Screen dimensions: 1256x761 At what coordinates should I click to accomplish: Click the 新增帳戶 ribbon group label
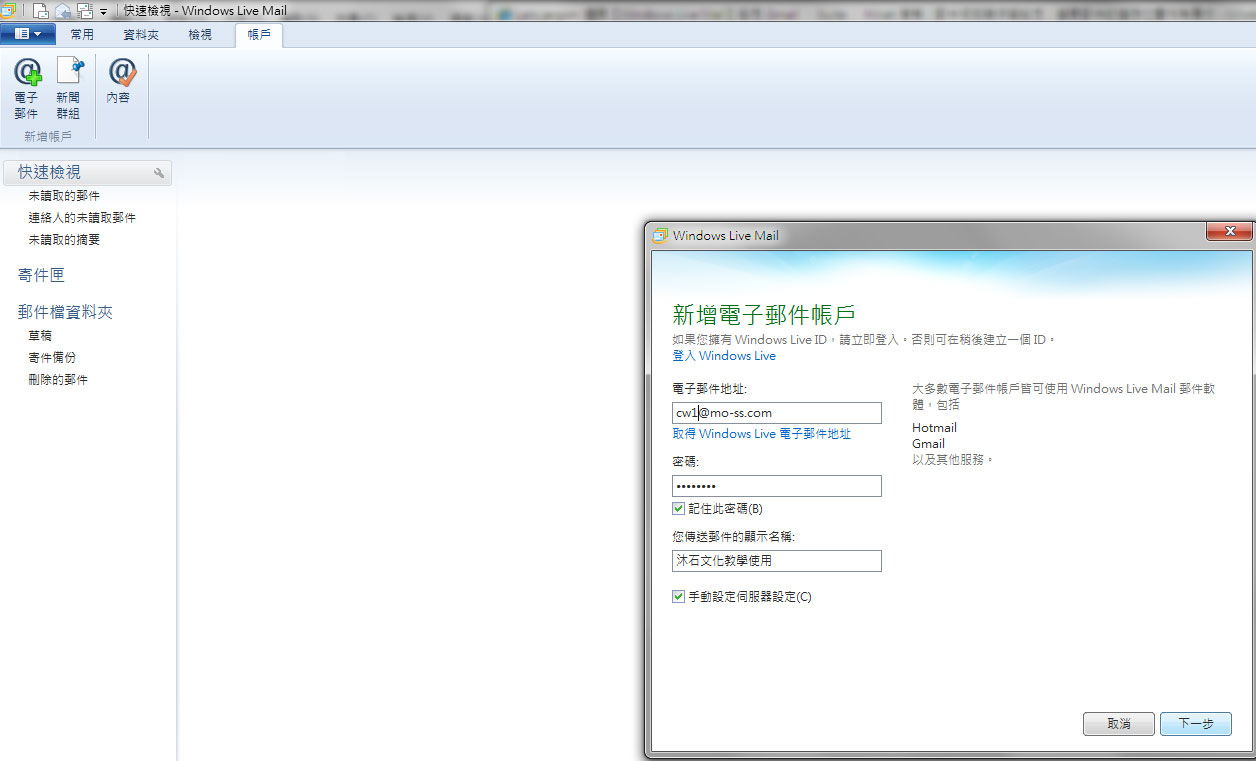coord(48,136)
